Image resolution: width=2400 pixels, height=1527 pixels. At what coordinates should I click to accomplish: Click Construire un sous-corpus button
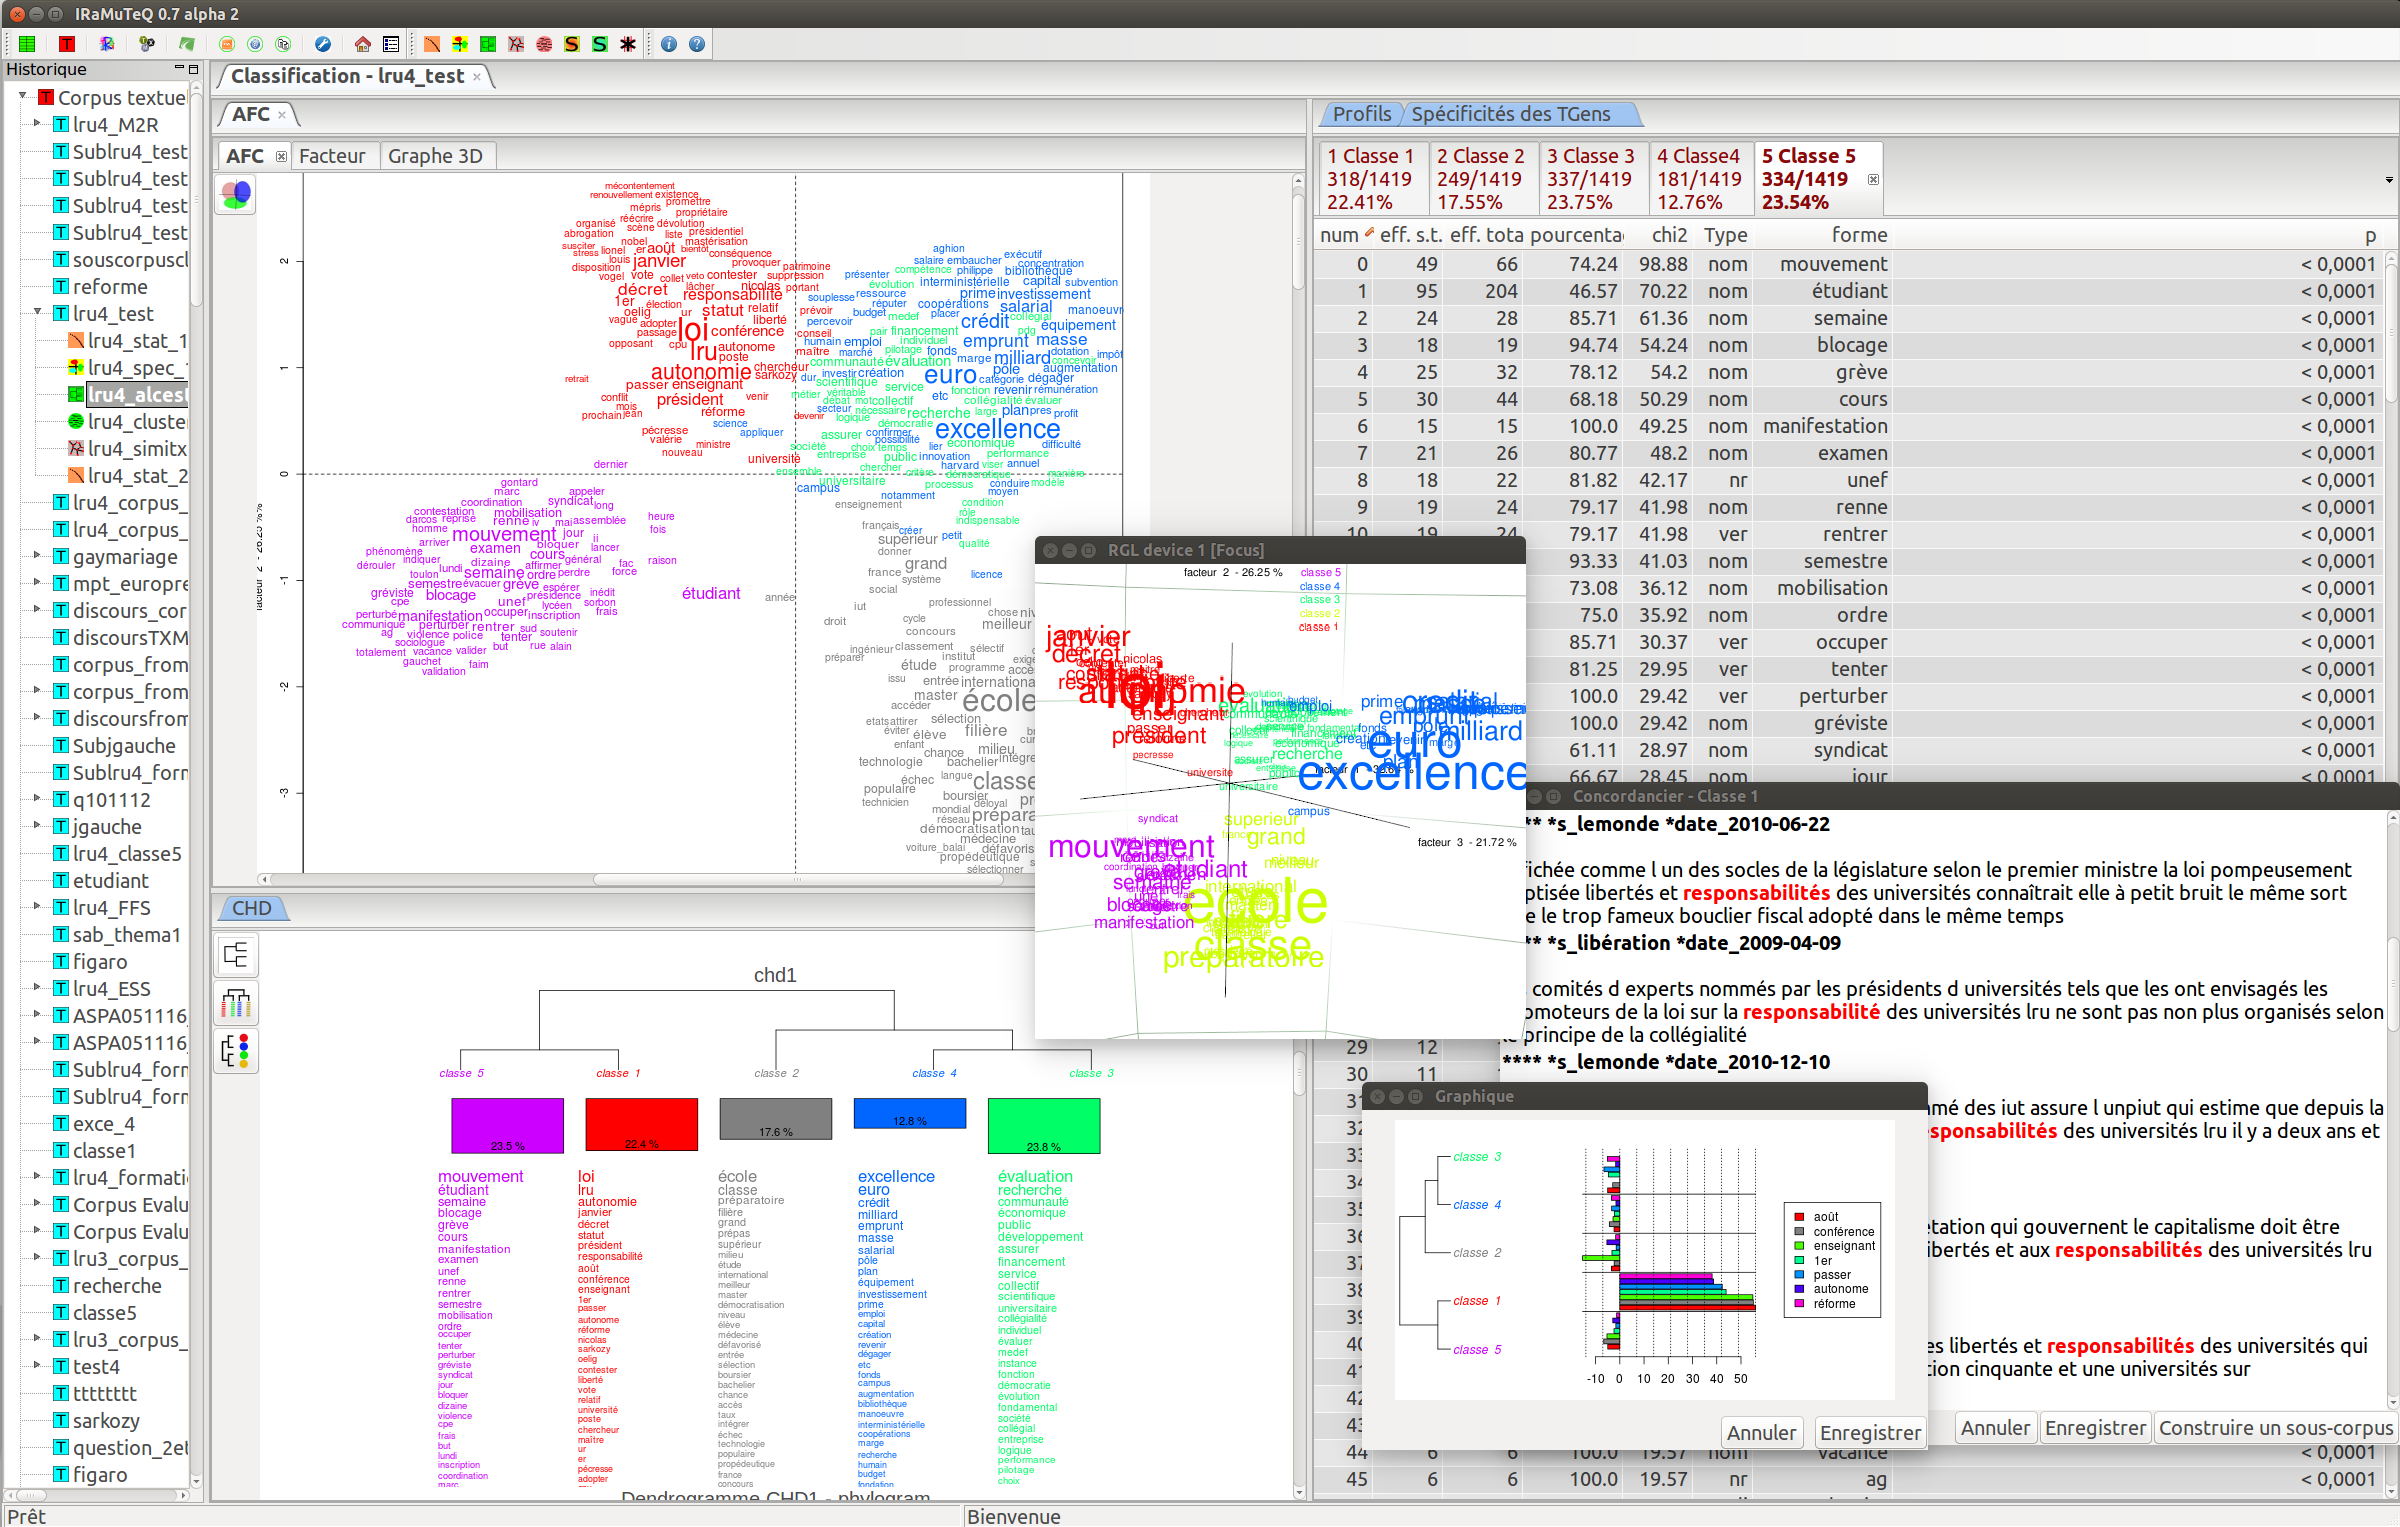point(2275,1428)
